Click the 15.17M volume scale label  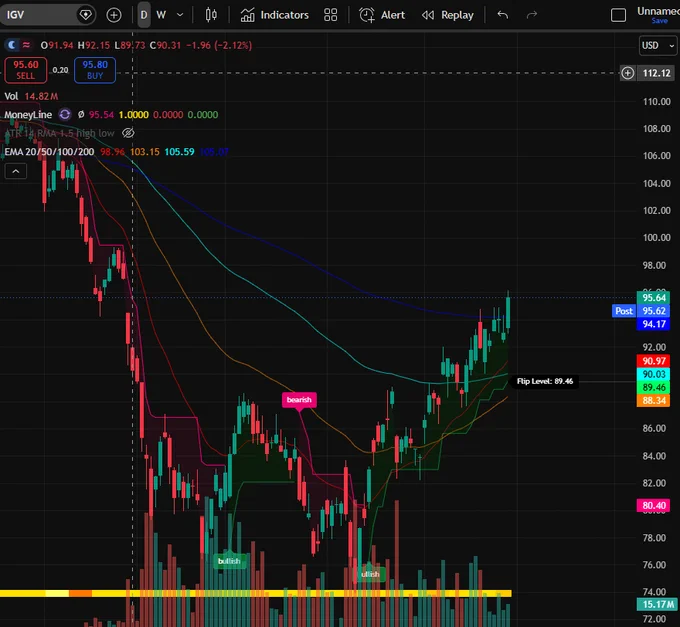pos(657,604)
